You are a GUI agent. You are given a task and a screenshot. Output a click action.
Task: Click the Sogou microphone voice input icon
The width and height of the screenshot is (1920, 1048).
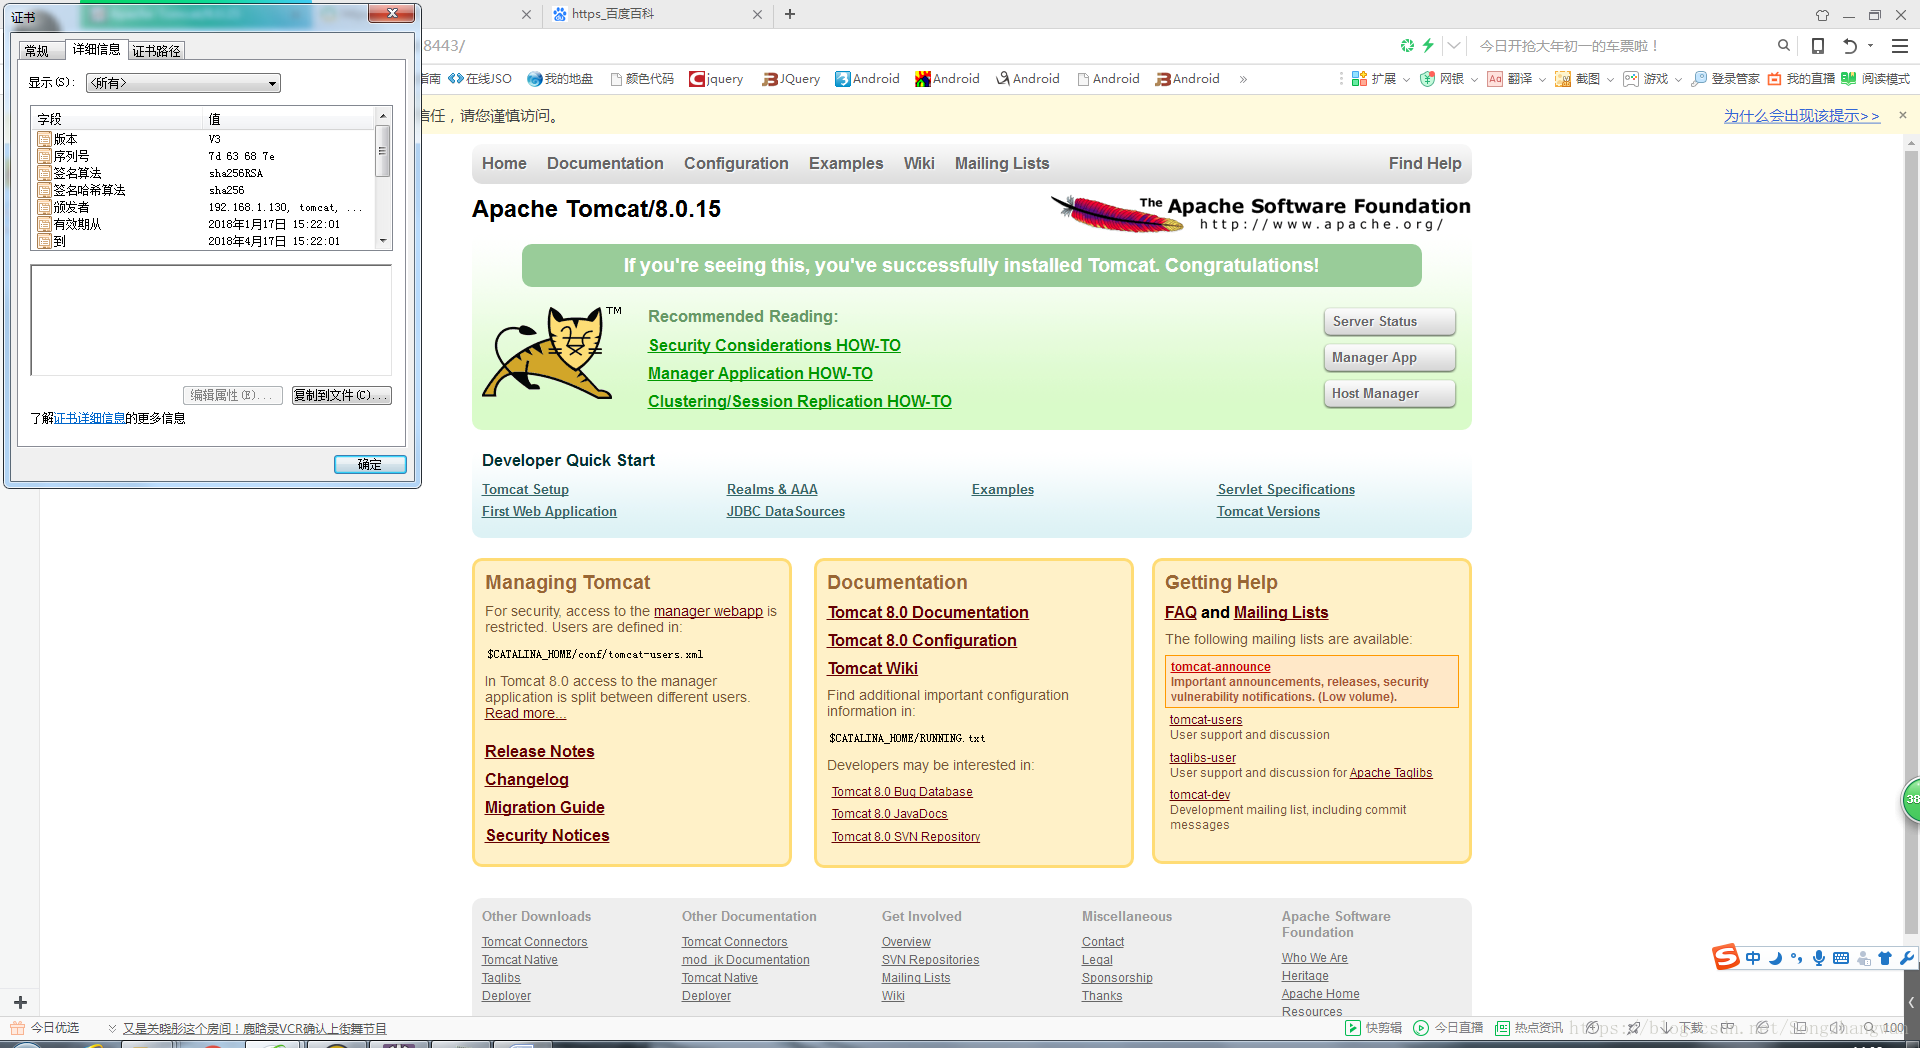click(1819, 958)
